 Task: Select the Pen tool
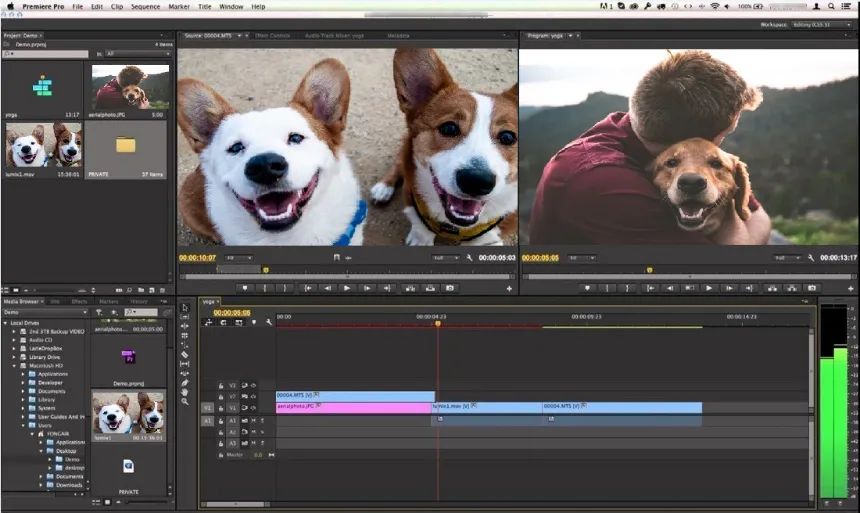pos(185,383)
